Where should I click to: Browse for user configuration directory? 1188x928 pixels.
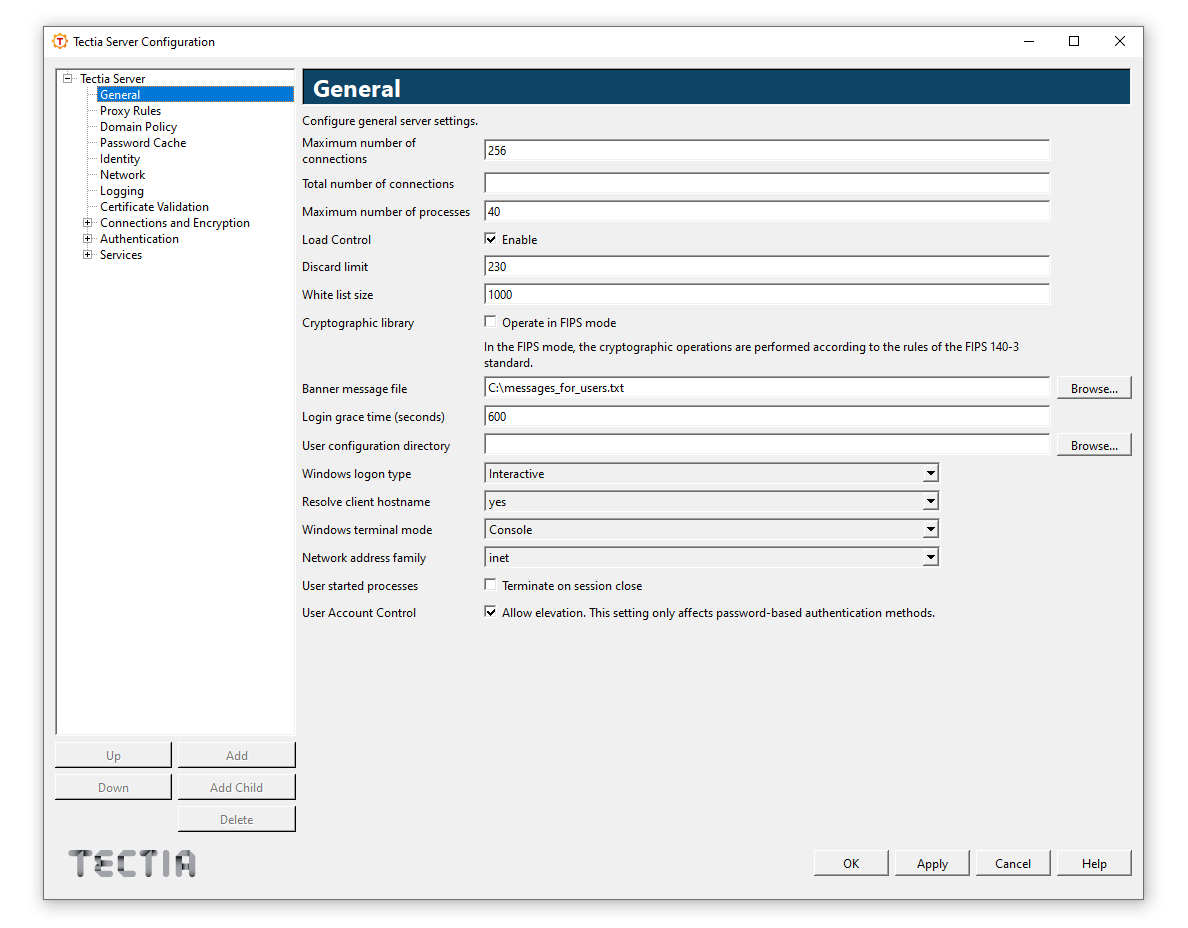coord(1094,445)
